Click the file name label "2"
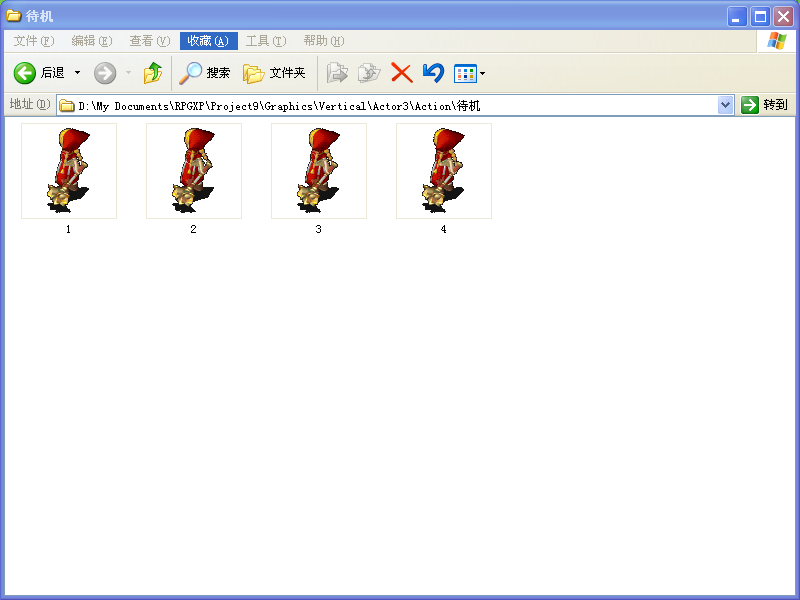The width and height of the screenshot is (800, 600). tap(193, 230)
